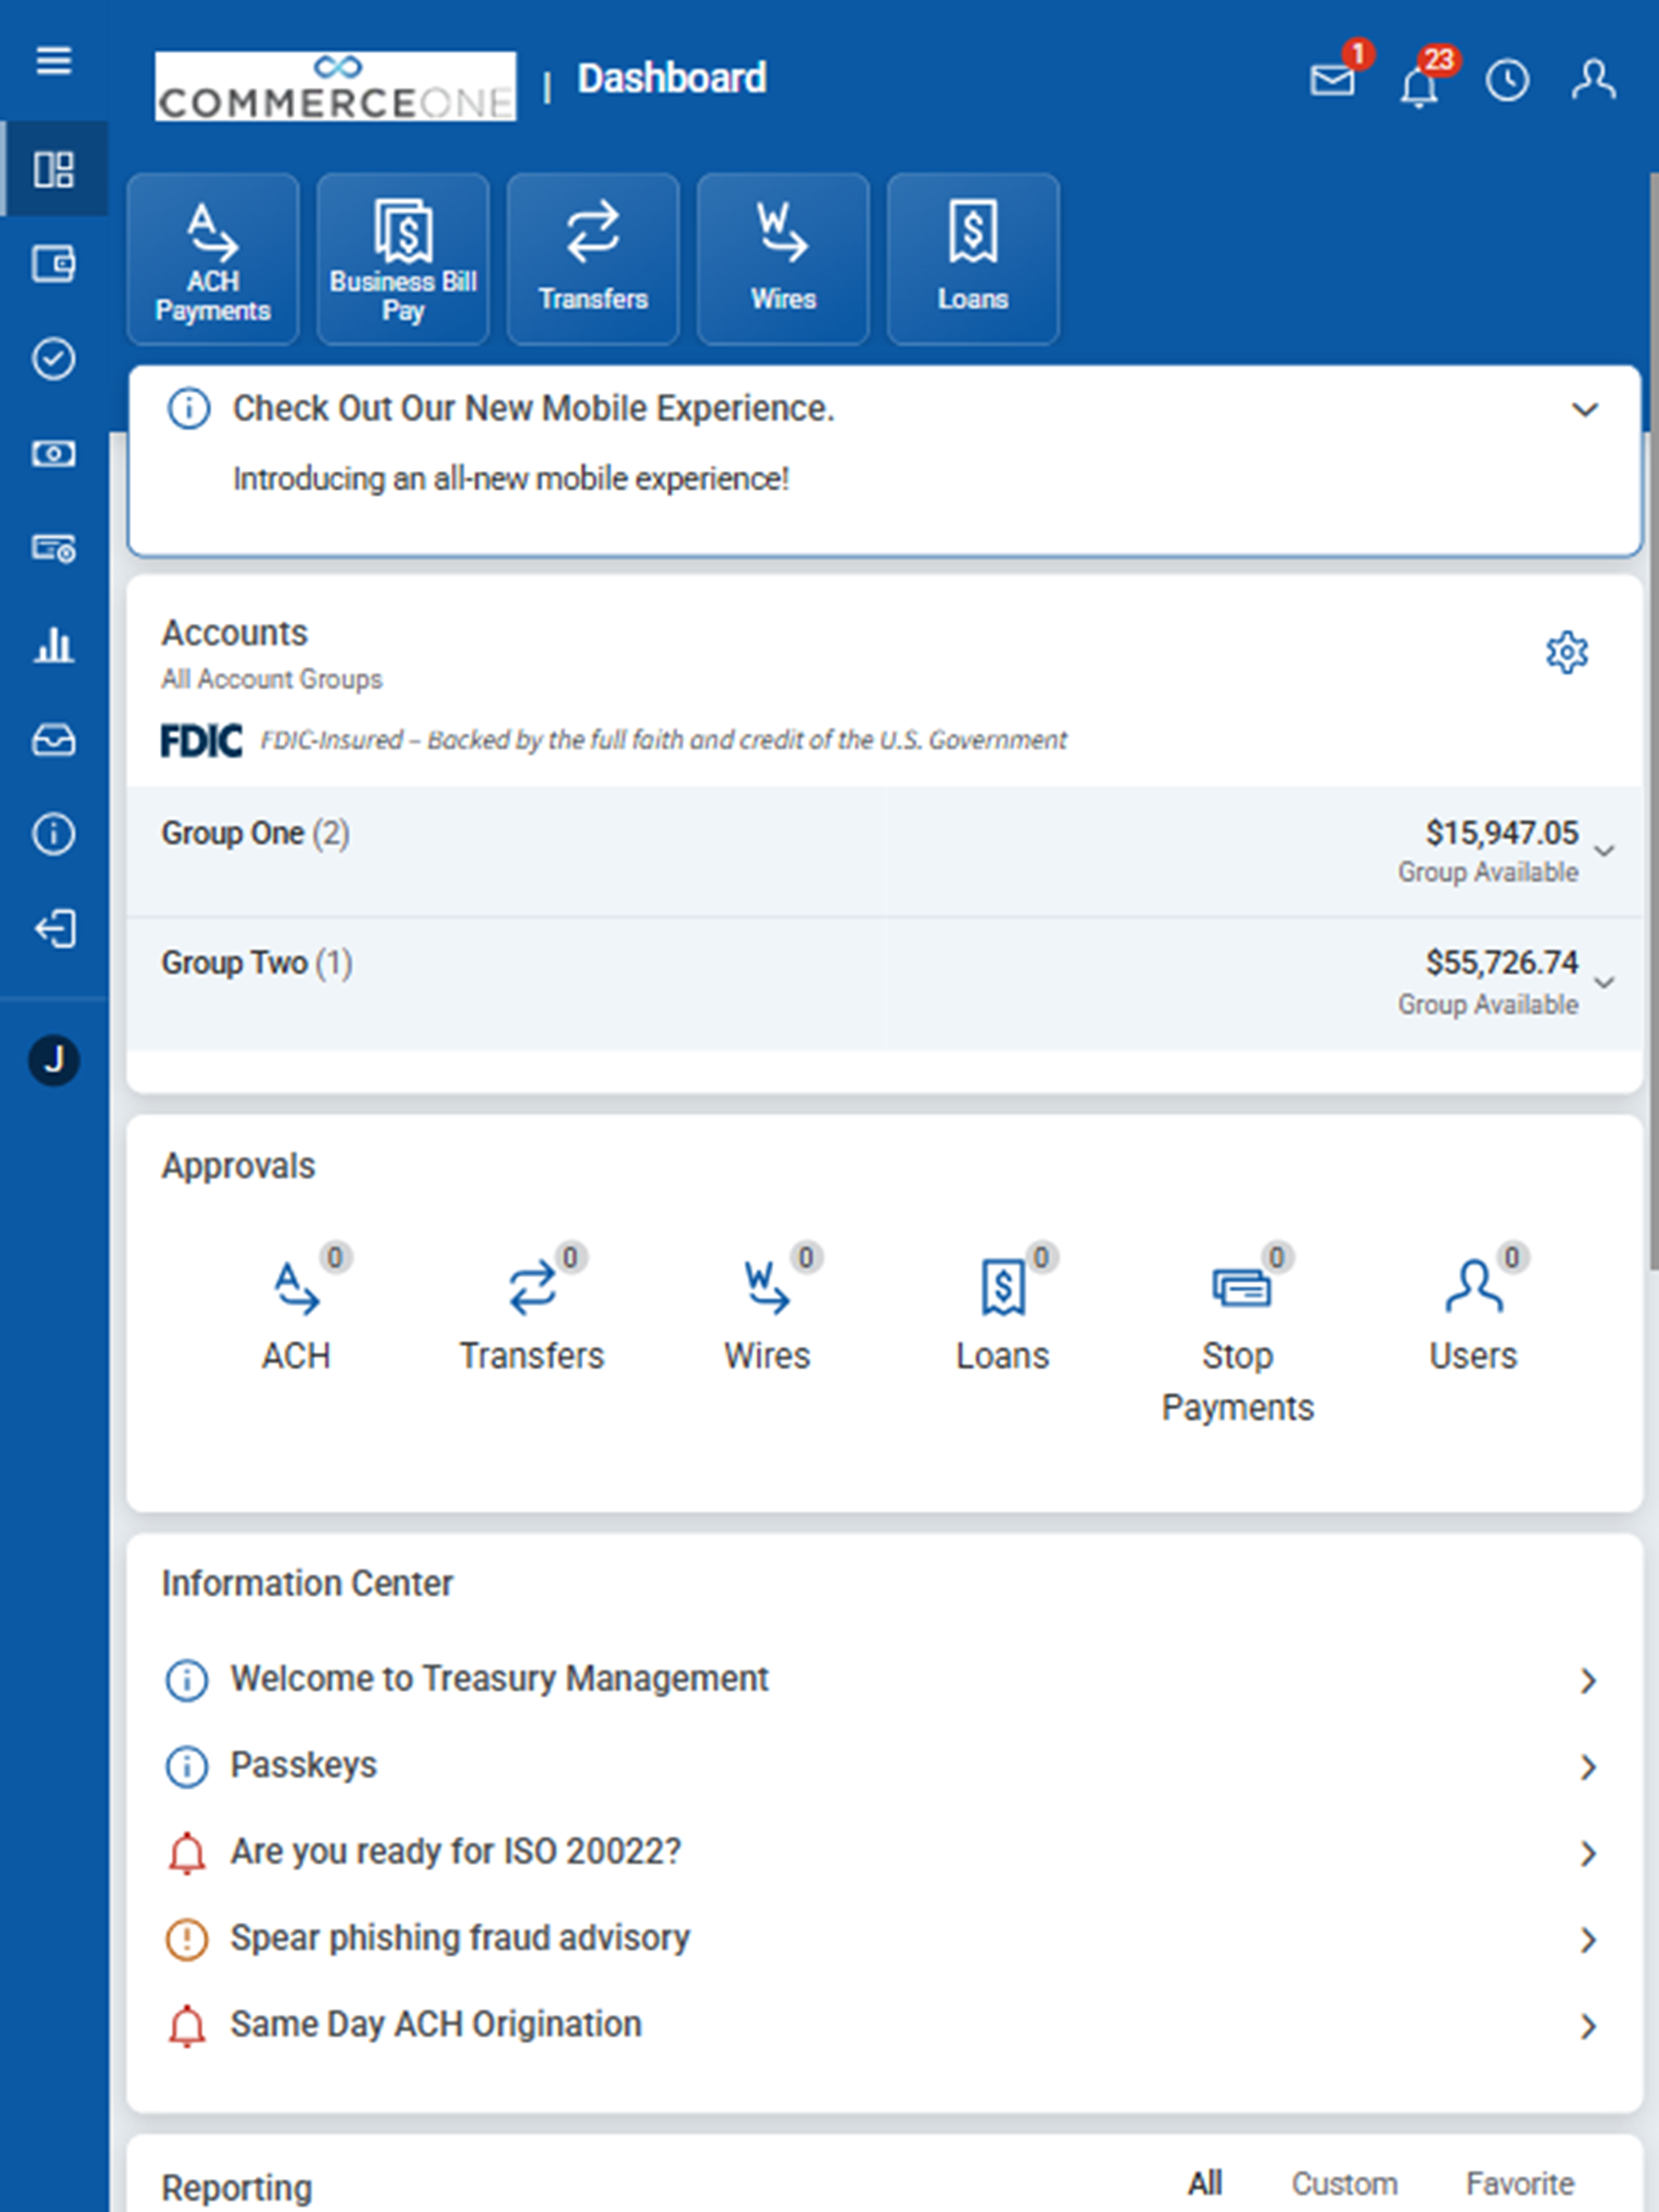Click the clock icon in header
Viewport: 1659px width, 2212px height.
(1507, 81)
